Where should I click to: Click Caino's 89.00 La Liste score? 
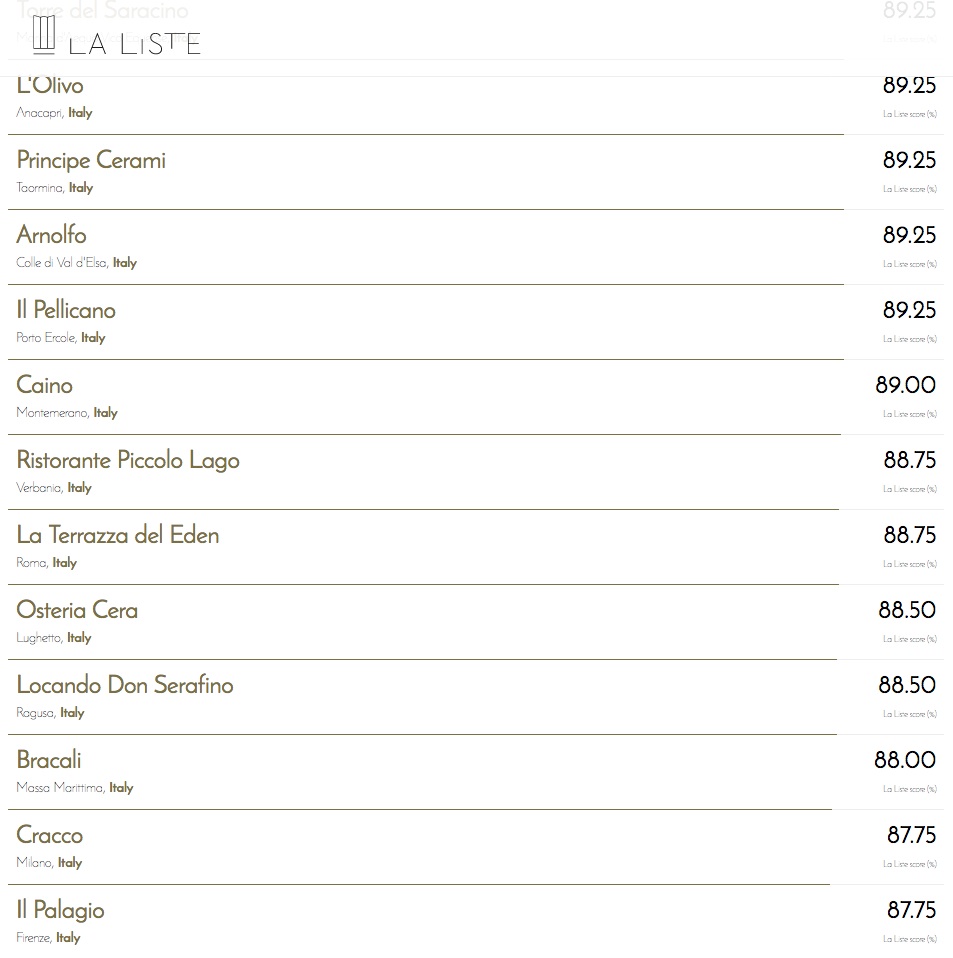[905, 385]
